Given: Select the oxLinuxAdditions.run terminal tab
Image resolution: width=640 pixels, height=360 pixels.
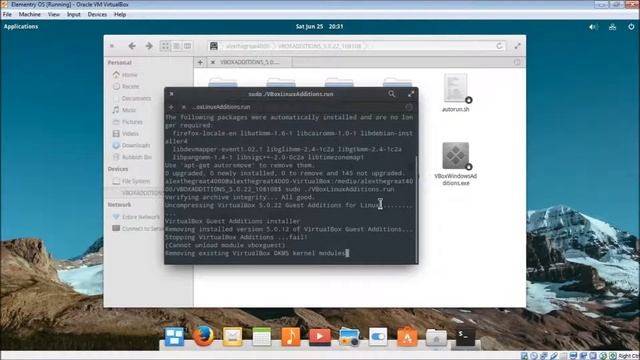Looking at the screenshot, I should (x=221, y=107).
